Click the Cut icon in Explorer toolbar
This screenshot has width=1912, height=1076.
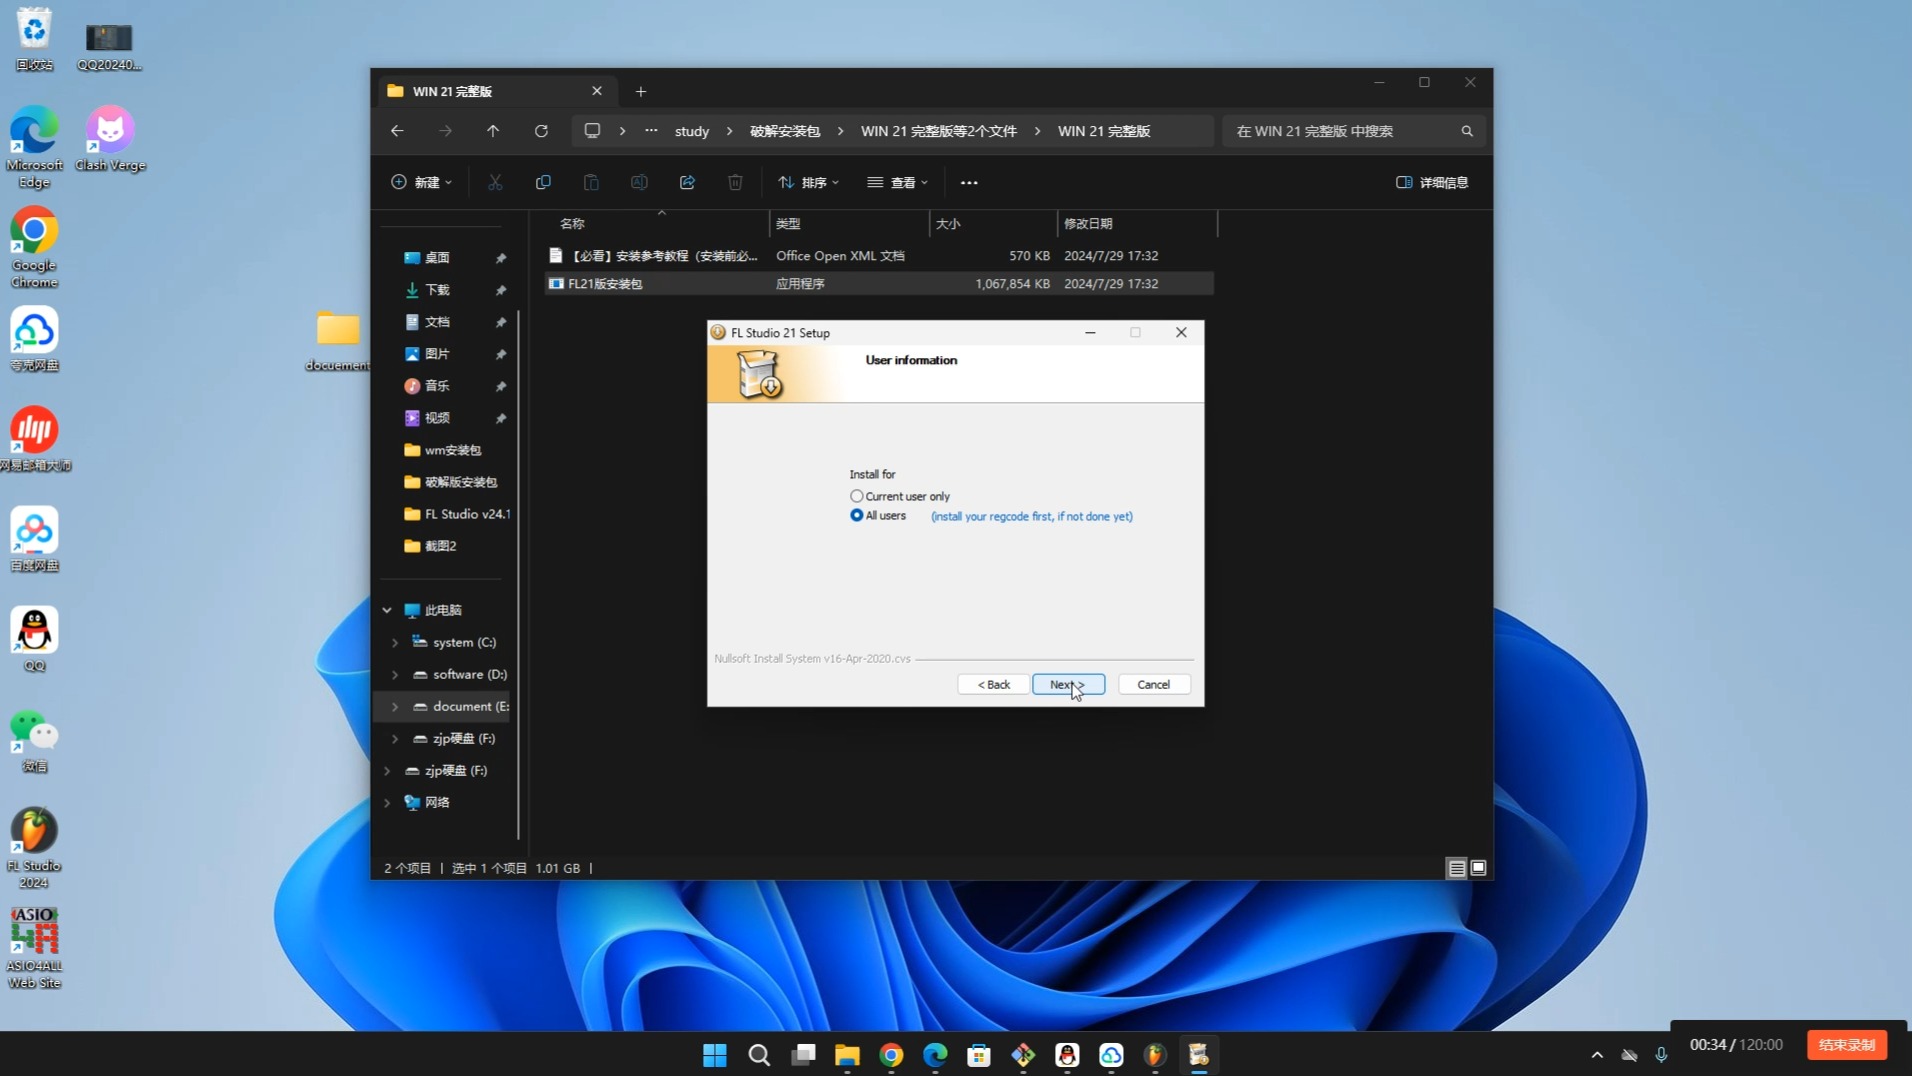[x=495, y=182]
